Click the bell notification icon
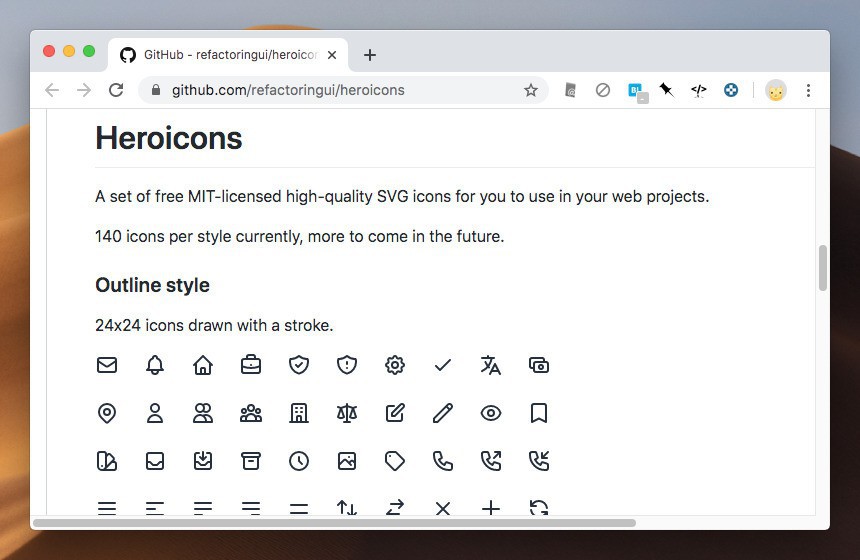This screenshot has width=860, height=560. click(x=155, y=365)
